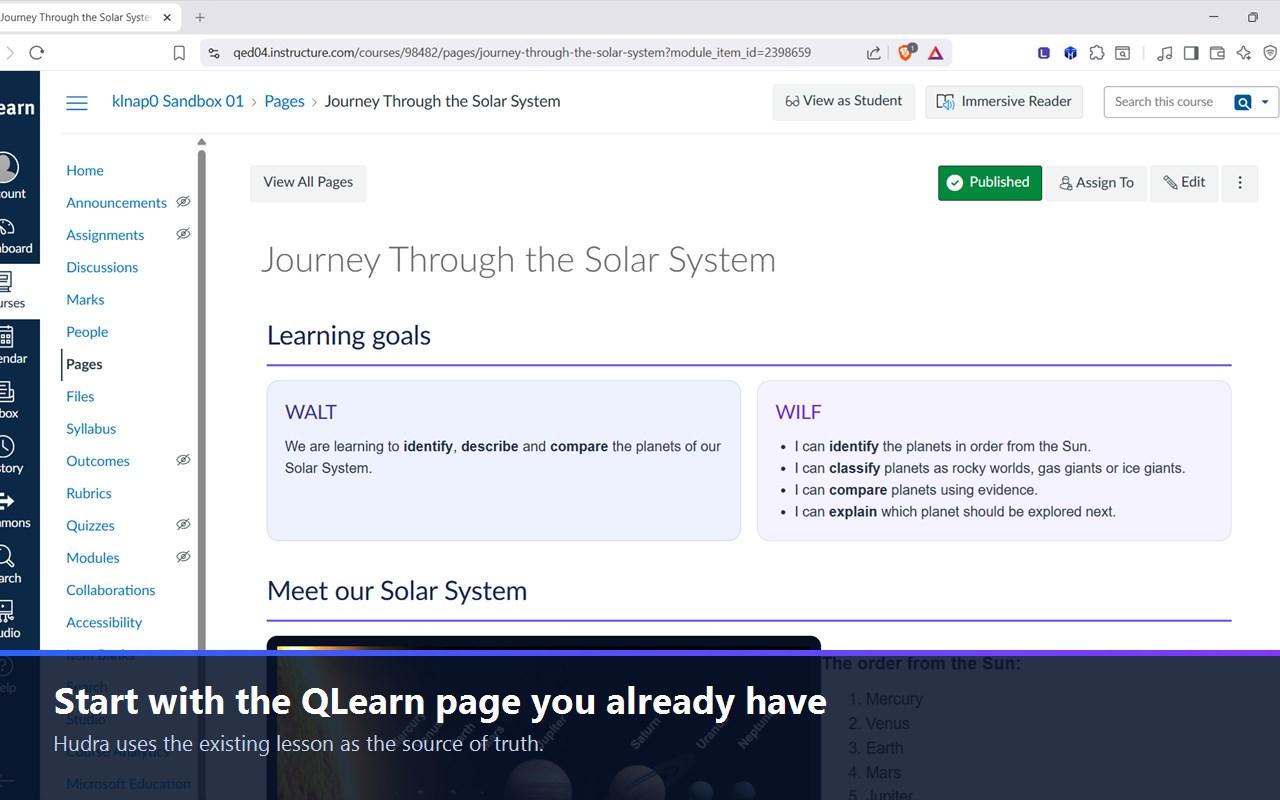This screenshot has width=1280, height=800.
Task: Open site settings icon in the address bar
Action: point(212,53)
